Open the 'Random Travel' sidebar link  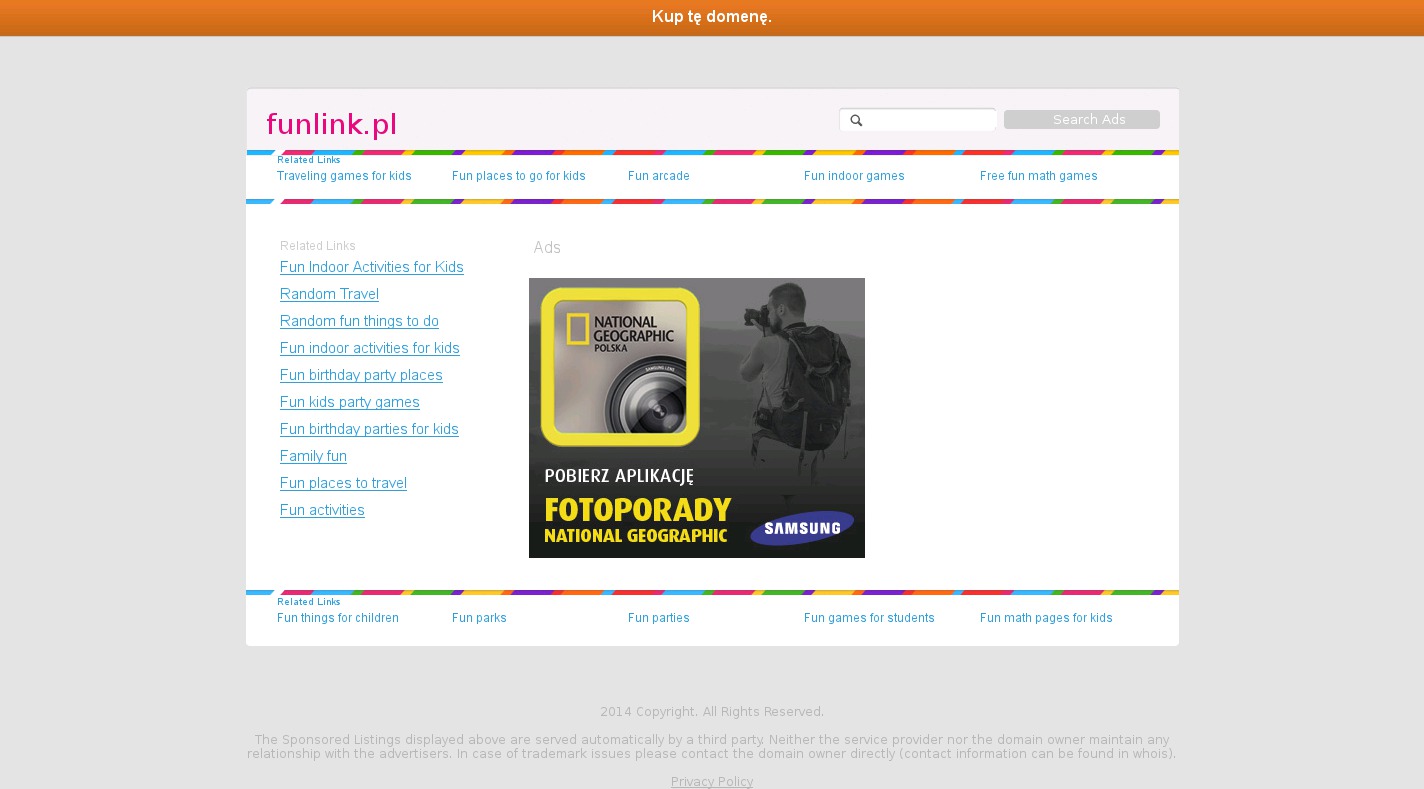point(329,294)
